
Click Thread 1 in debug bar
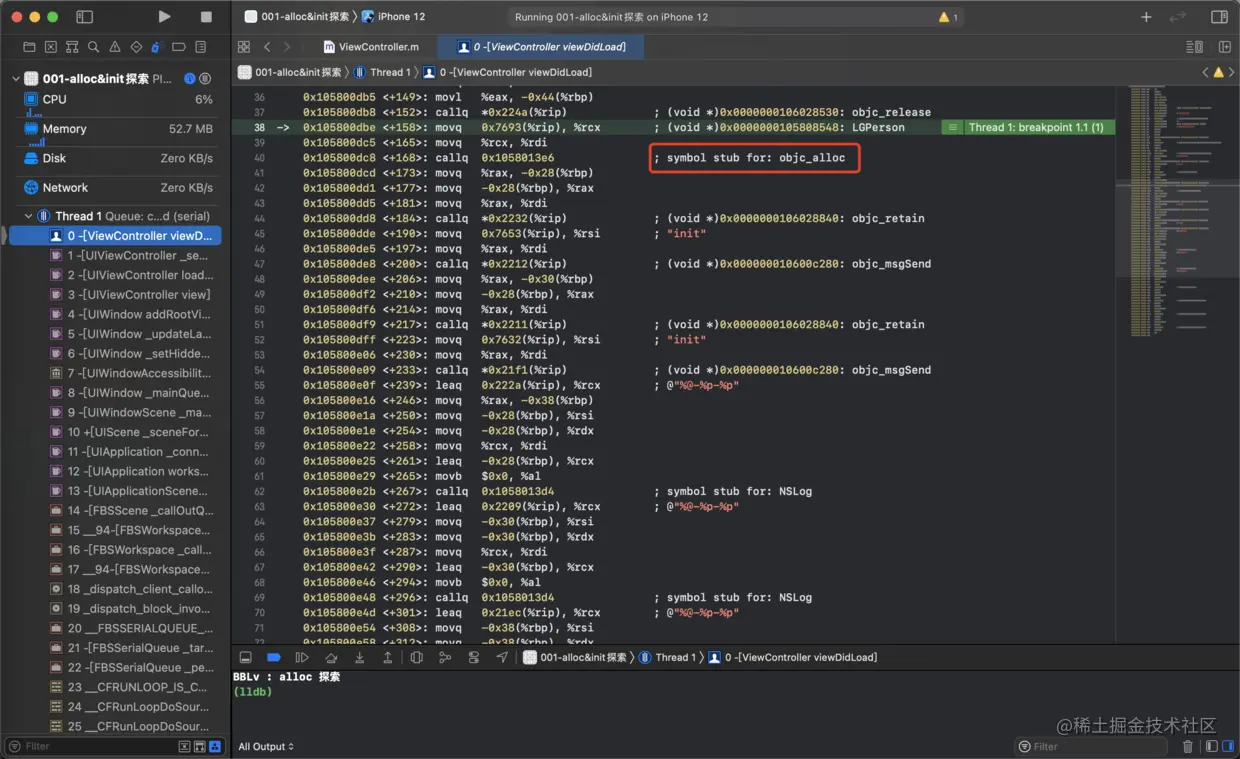coord(667,657)
